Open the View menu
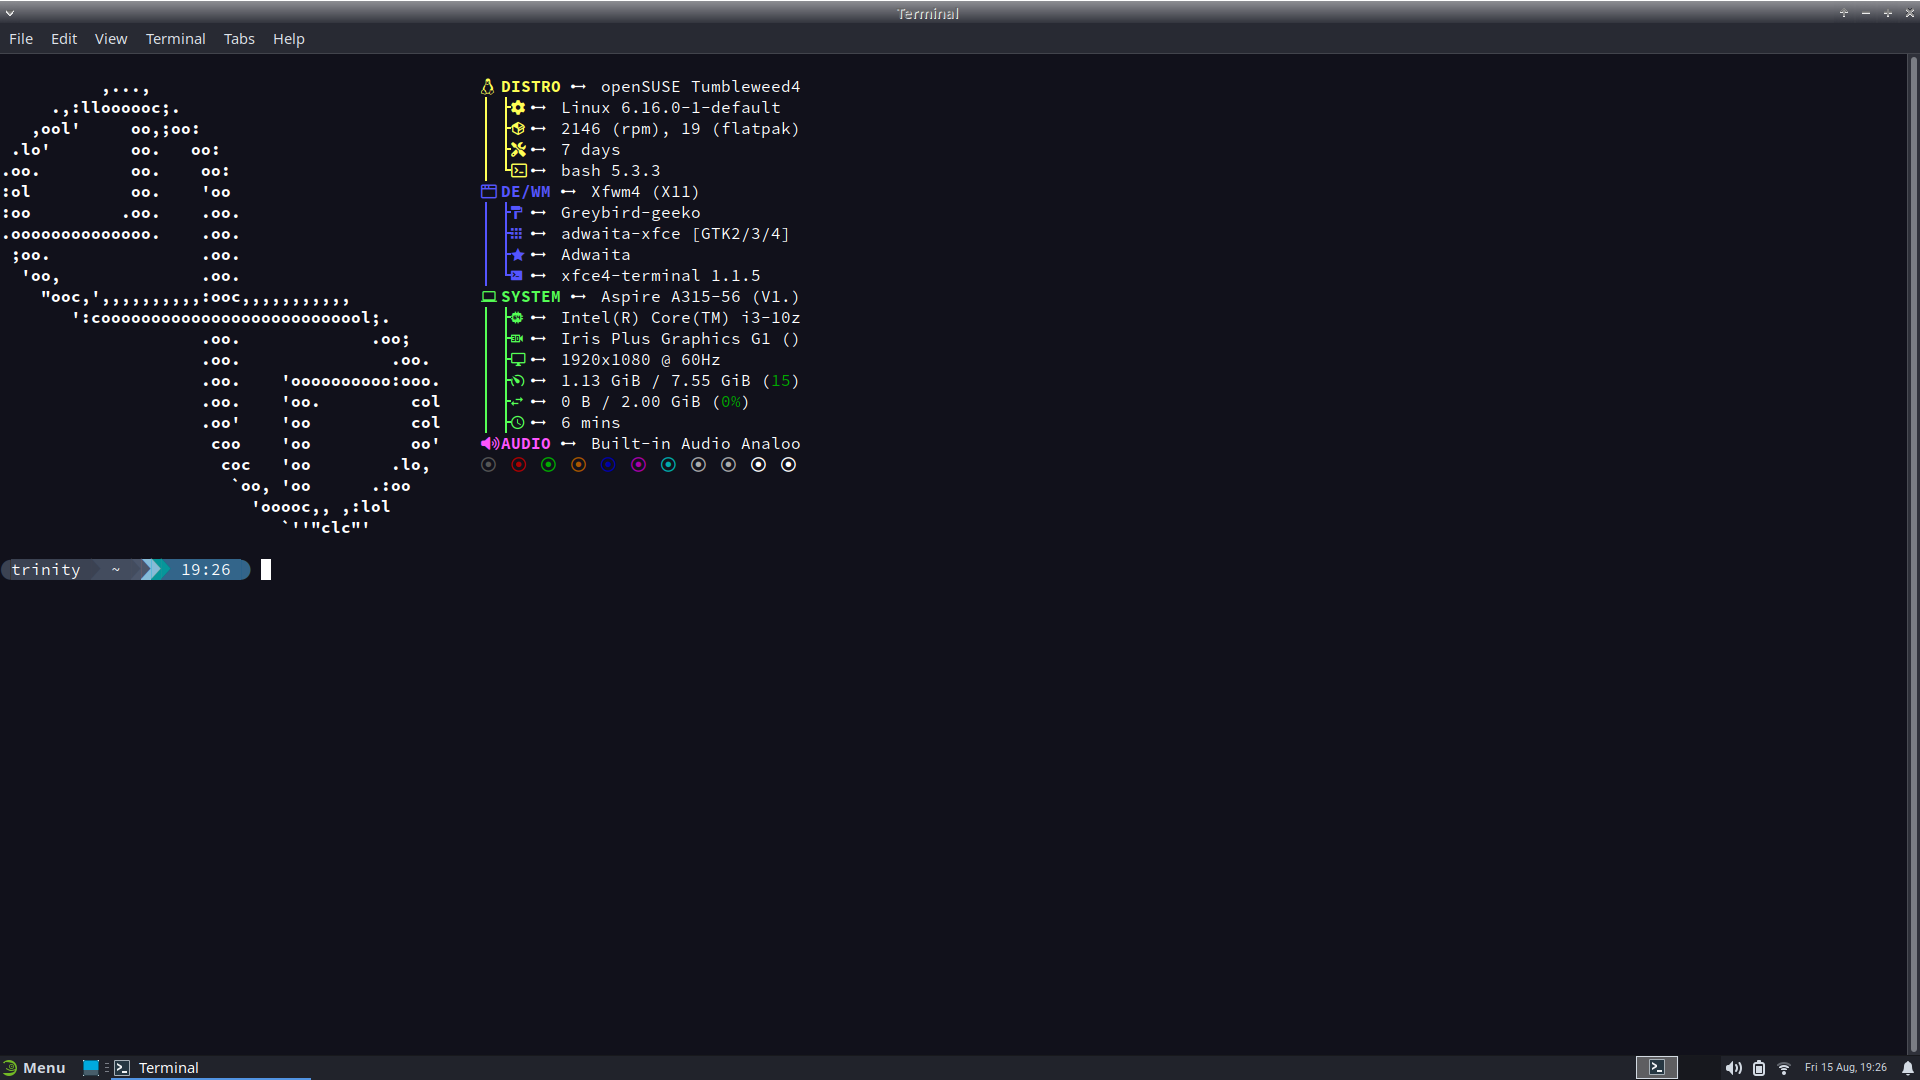 pos(111,39)
